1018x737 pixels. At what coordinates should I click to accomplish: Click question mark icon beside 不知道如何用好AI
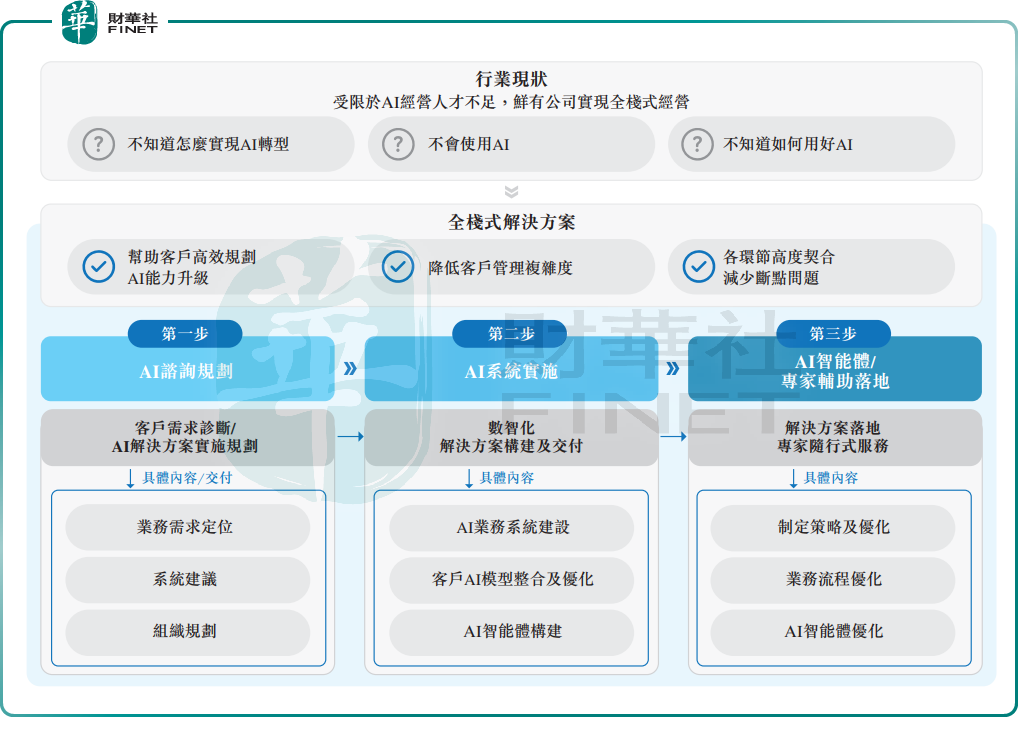coord(697,144)
